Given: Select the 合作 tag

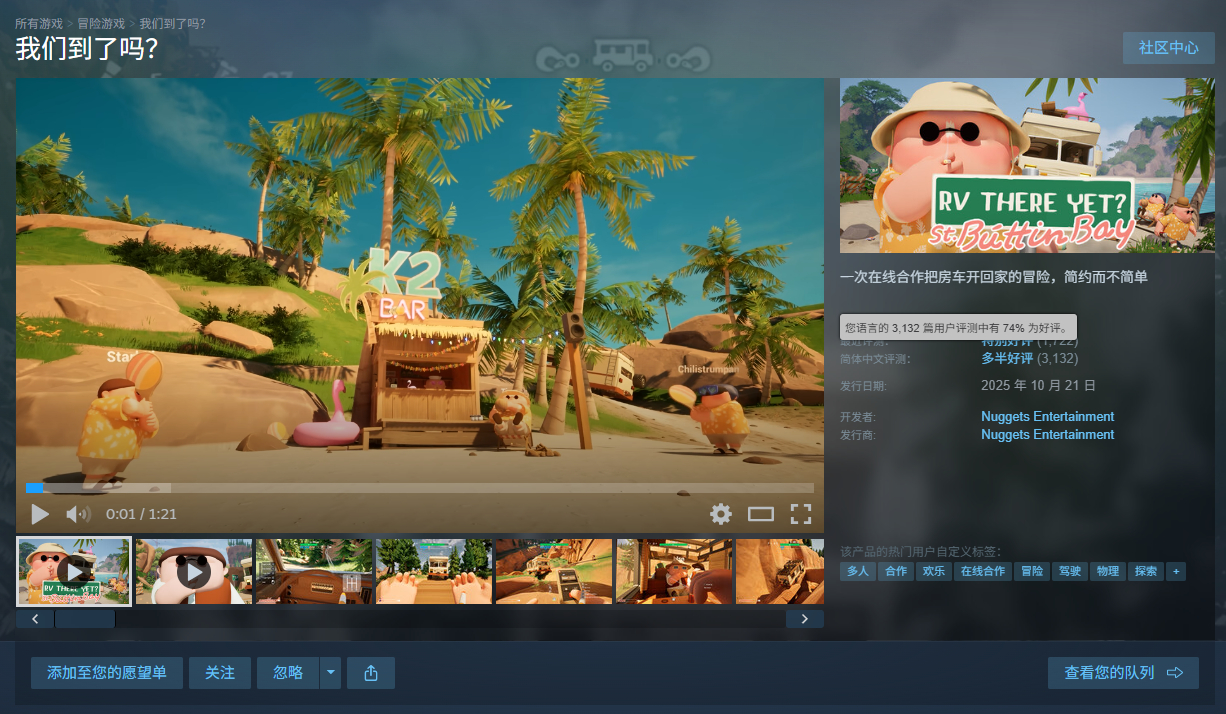Looking at the screenshot, I should (896, 571).
